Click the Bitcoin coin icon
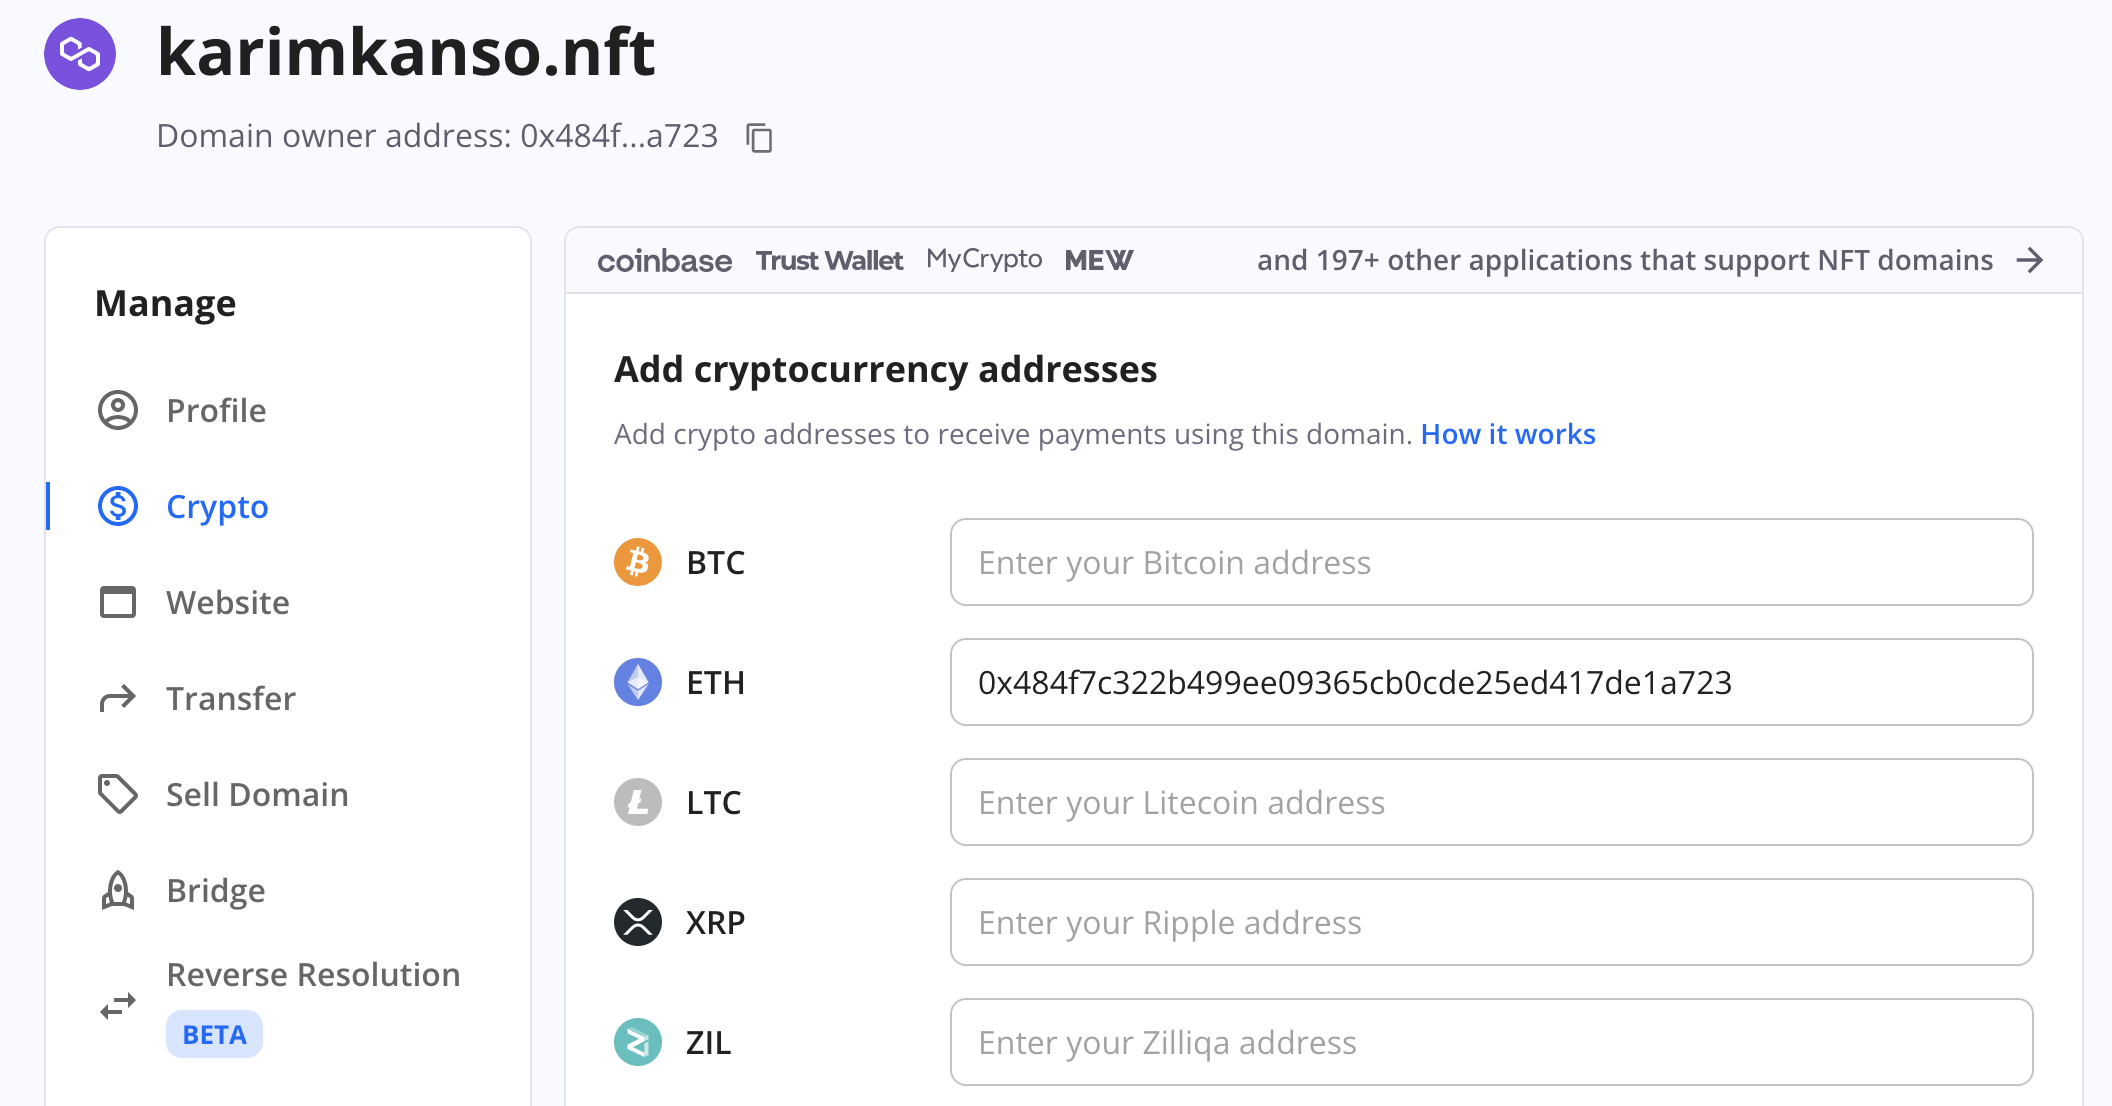 pyautogui.click(x=638, y=562)
